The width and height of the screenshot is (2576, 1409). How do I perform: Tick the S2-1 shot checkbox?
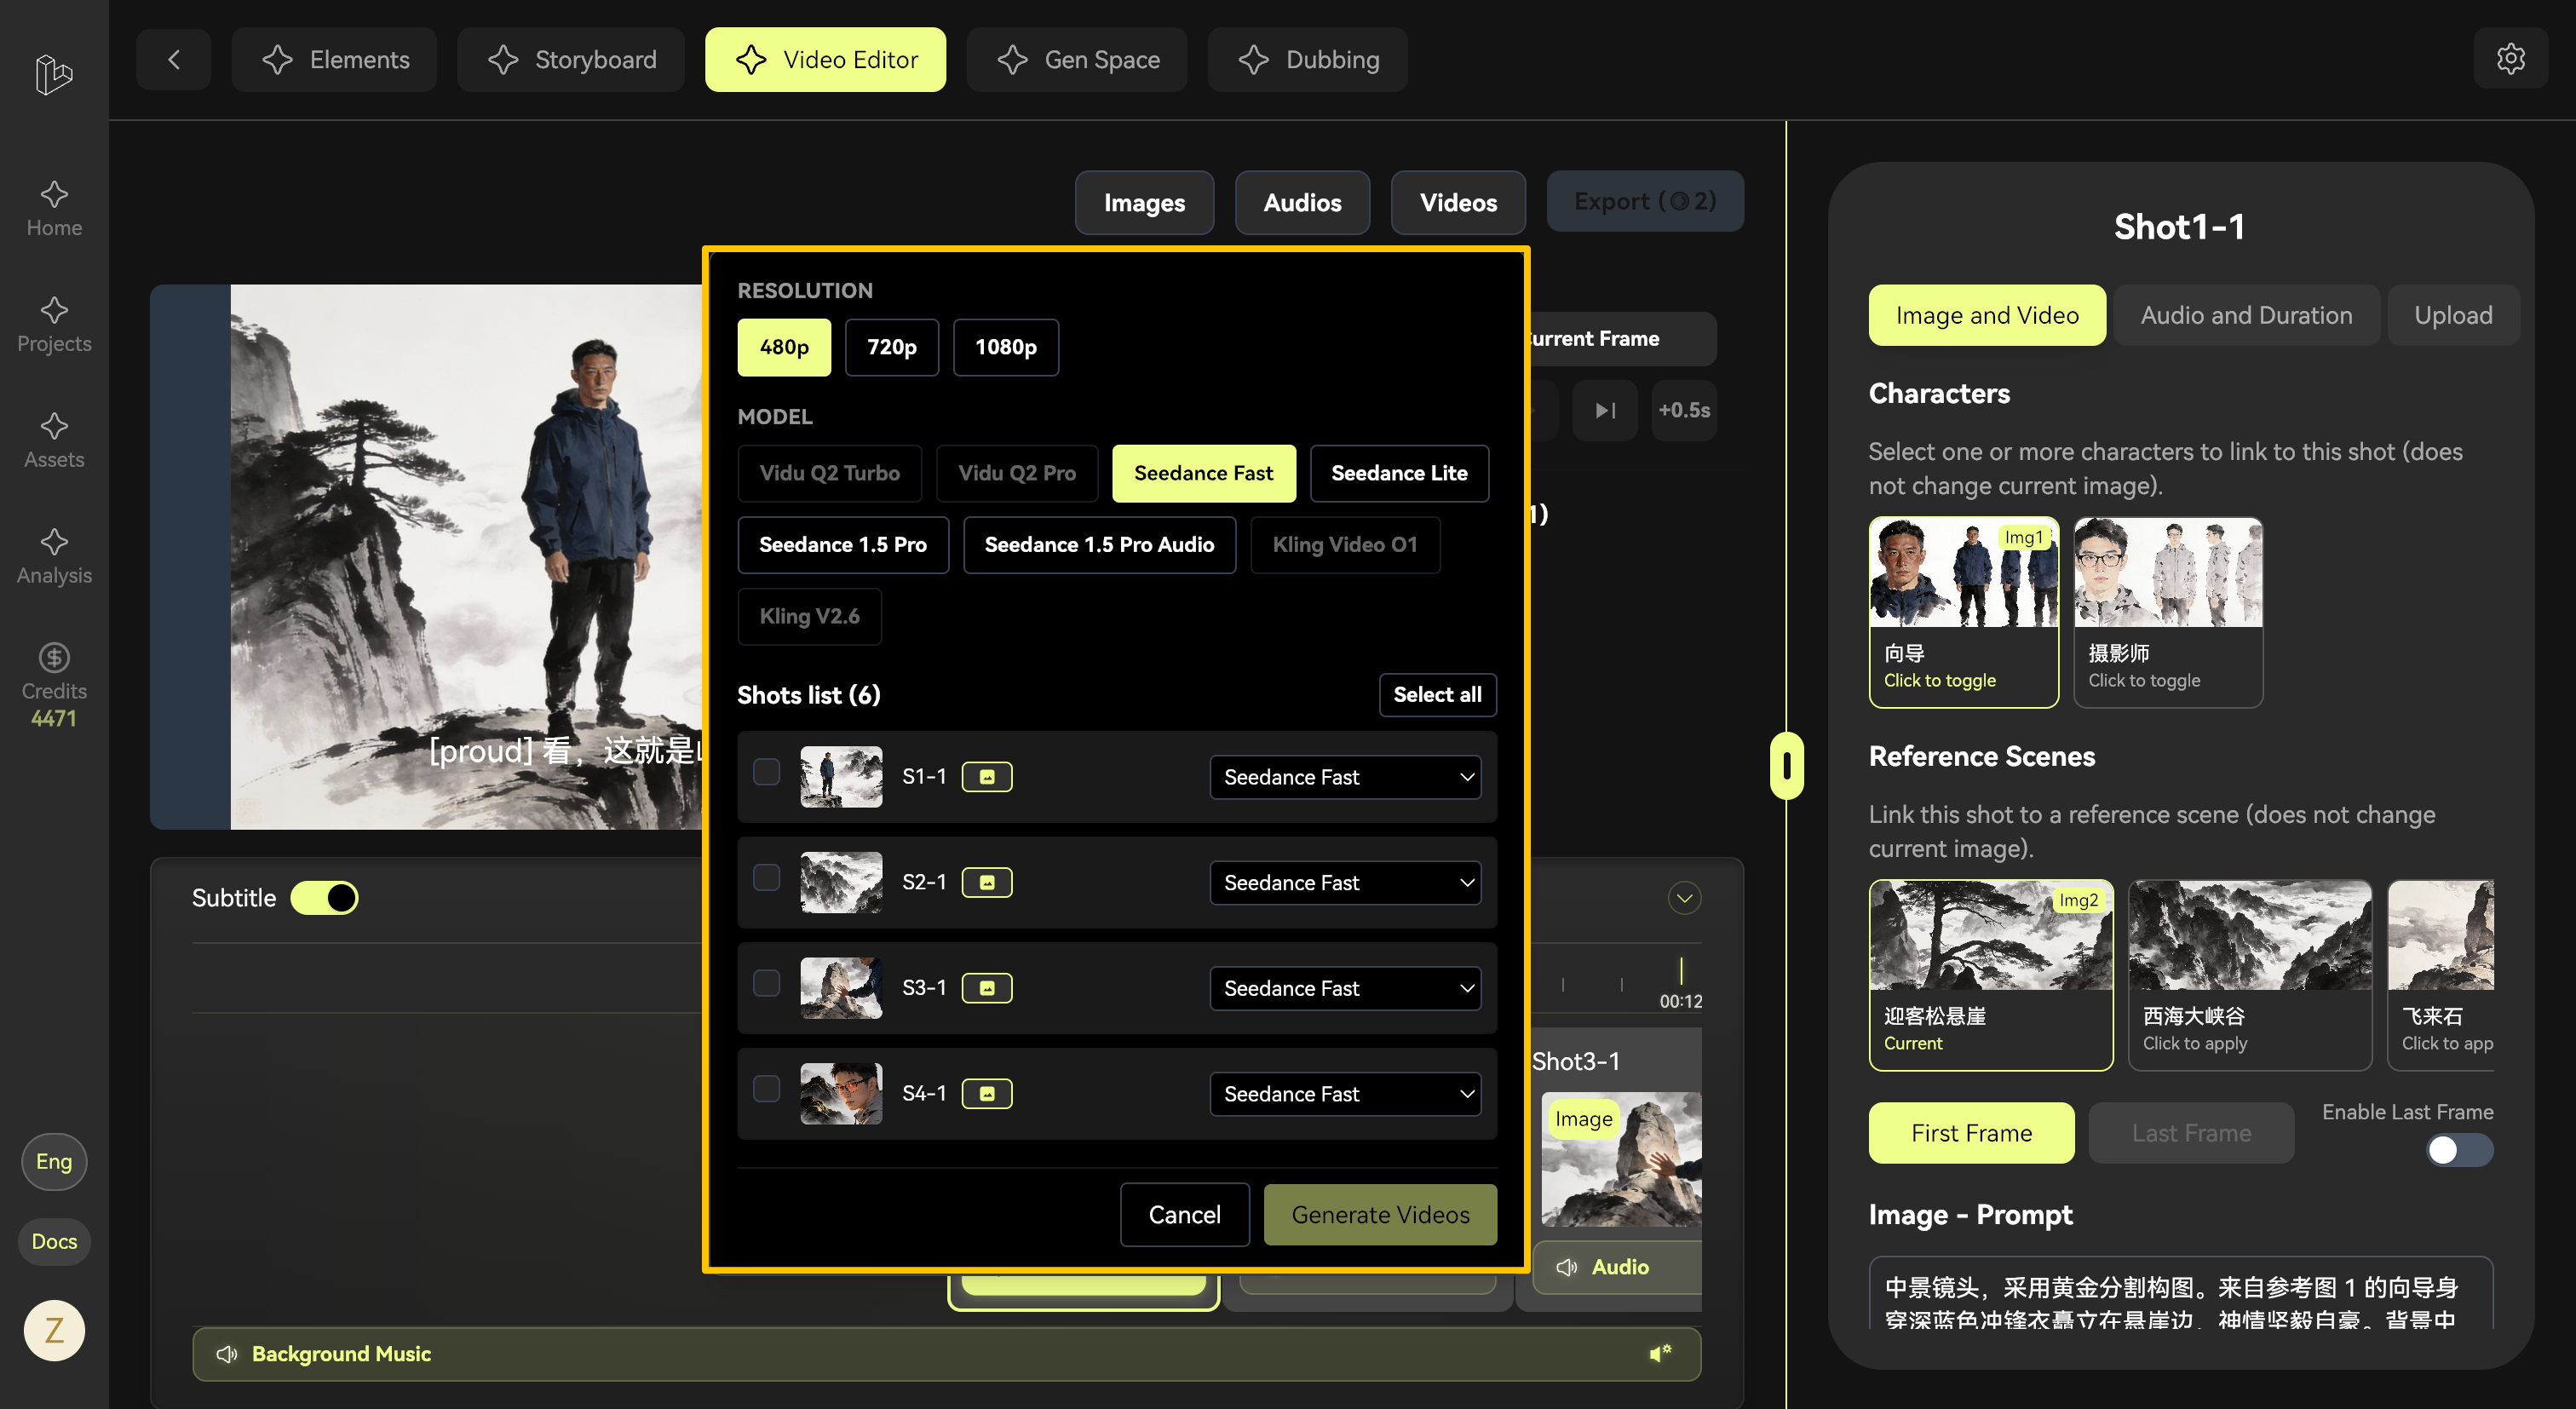[766, 878]
